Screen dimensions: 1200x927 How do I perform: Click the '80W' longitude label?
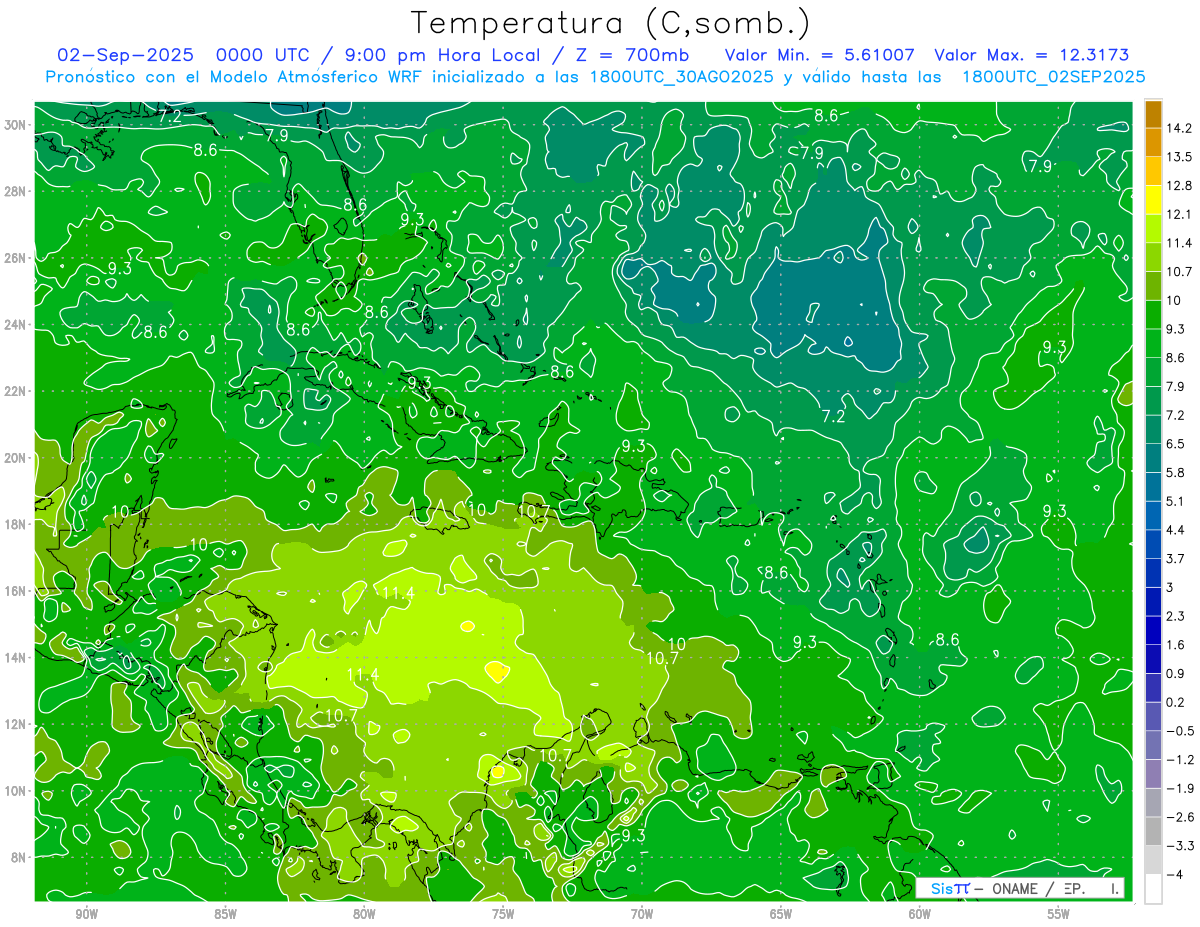pyautogui.click(x=364, y=914)
